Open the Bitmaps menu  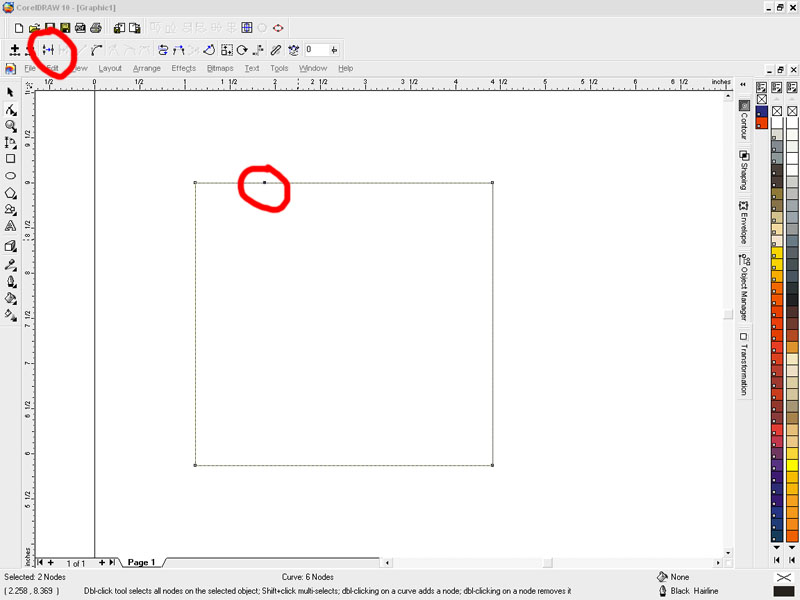220,68
